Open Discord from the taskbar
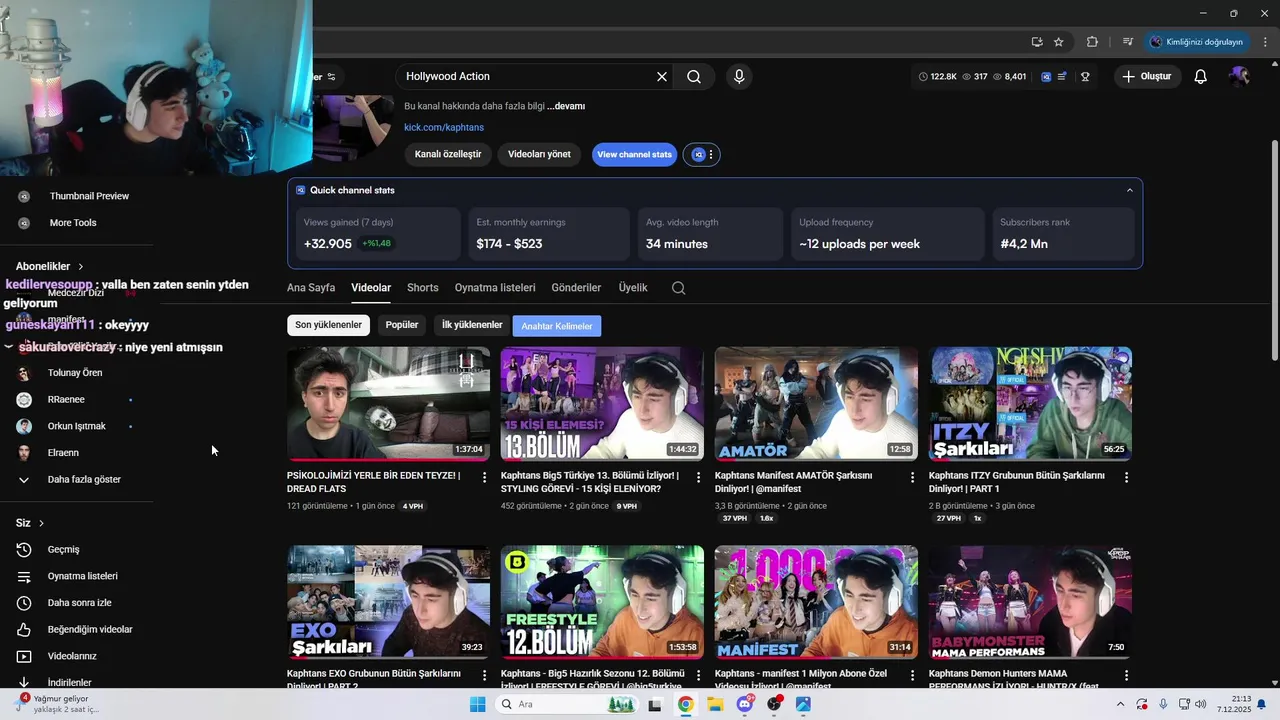The height and width of the screenshot is (720, 1280). (745, 705)
